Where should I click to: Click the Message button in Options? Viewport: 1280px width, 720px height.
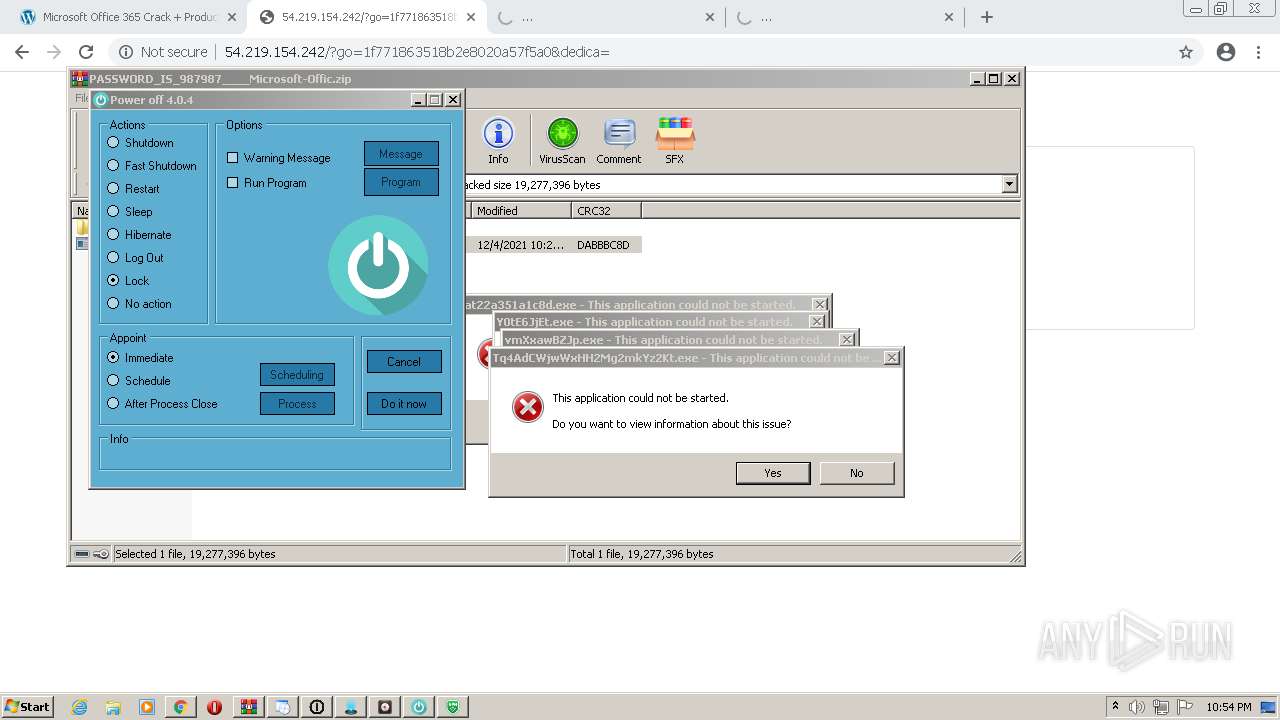coord(401,154)
